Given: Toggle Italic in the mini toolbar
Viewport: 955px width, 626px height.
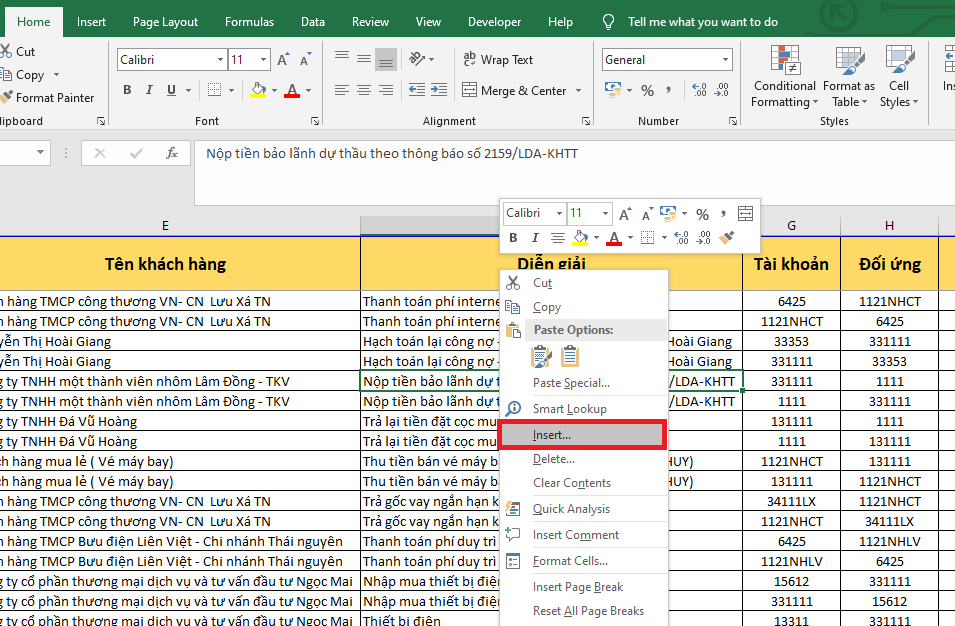Looking at the screenshot, I should click(x=535, y=238).
